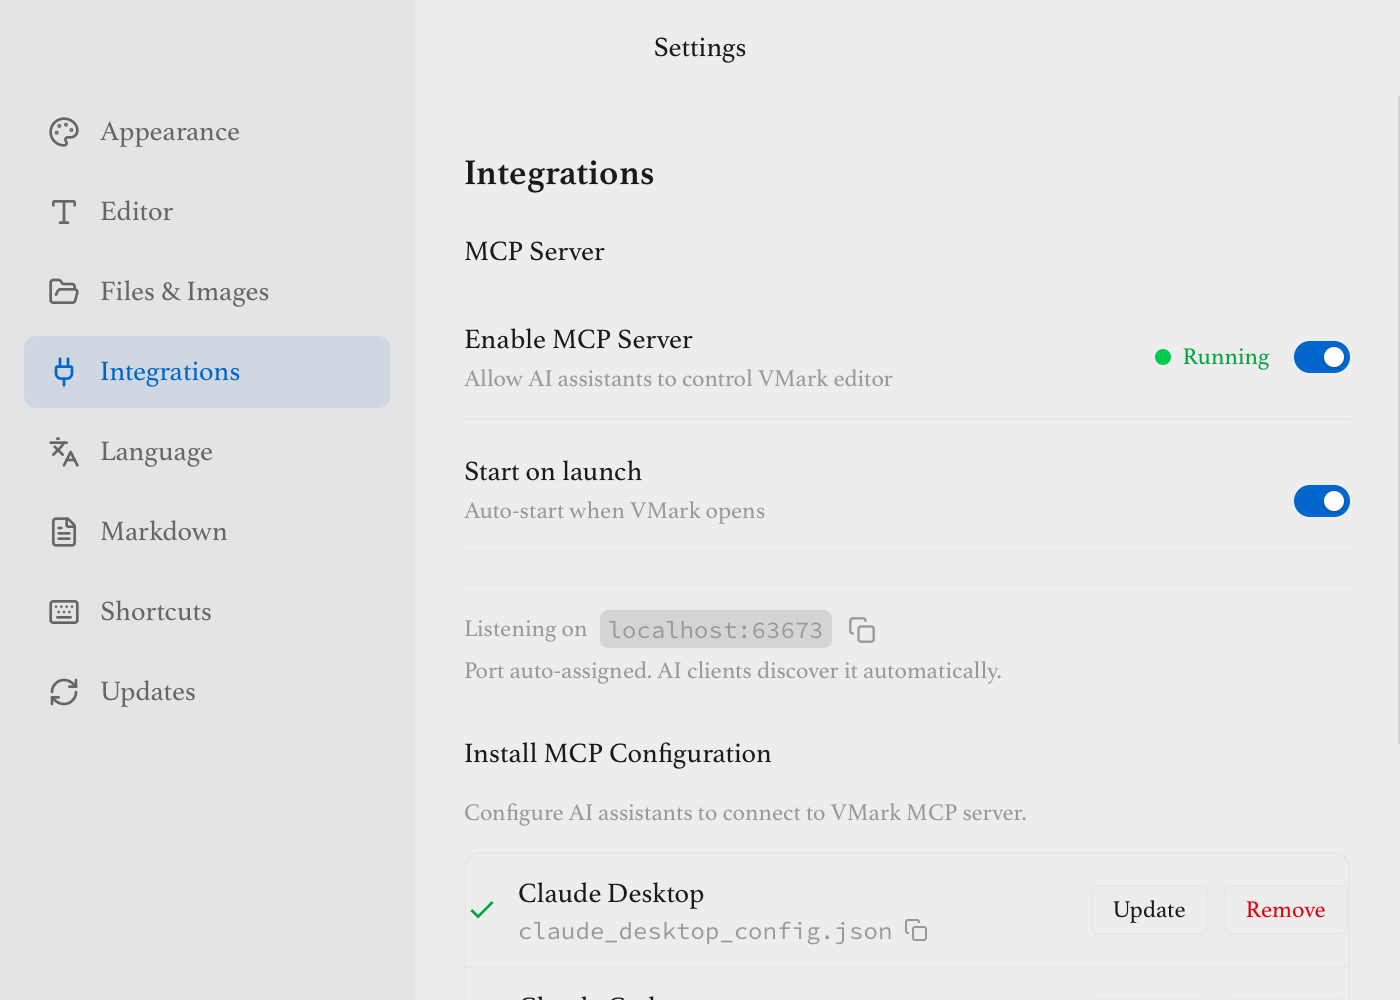This screenshot has width=1400, height=1000.
Task: Disable the Enable MCP Server toggle
Action: tap(1321, 357)
